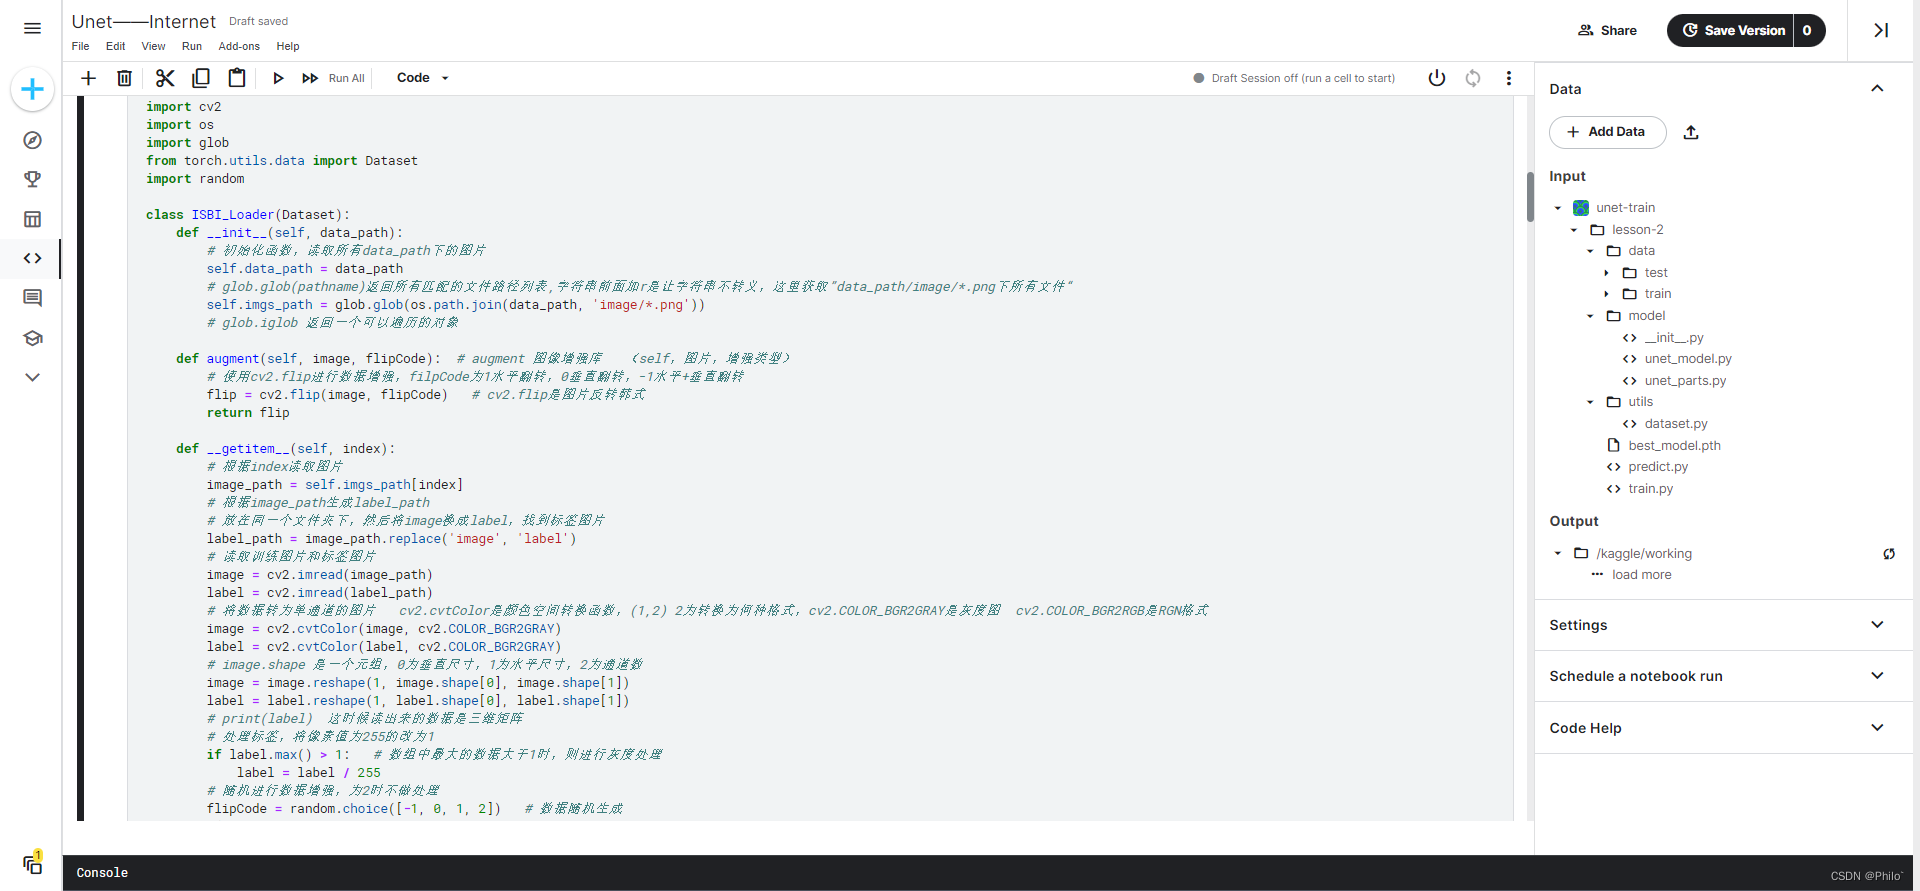Select best_model.pth file
Screen dimensions: 1920x891
click(1674, 446)
